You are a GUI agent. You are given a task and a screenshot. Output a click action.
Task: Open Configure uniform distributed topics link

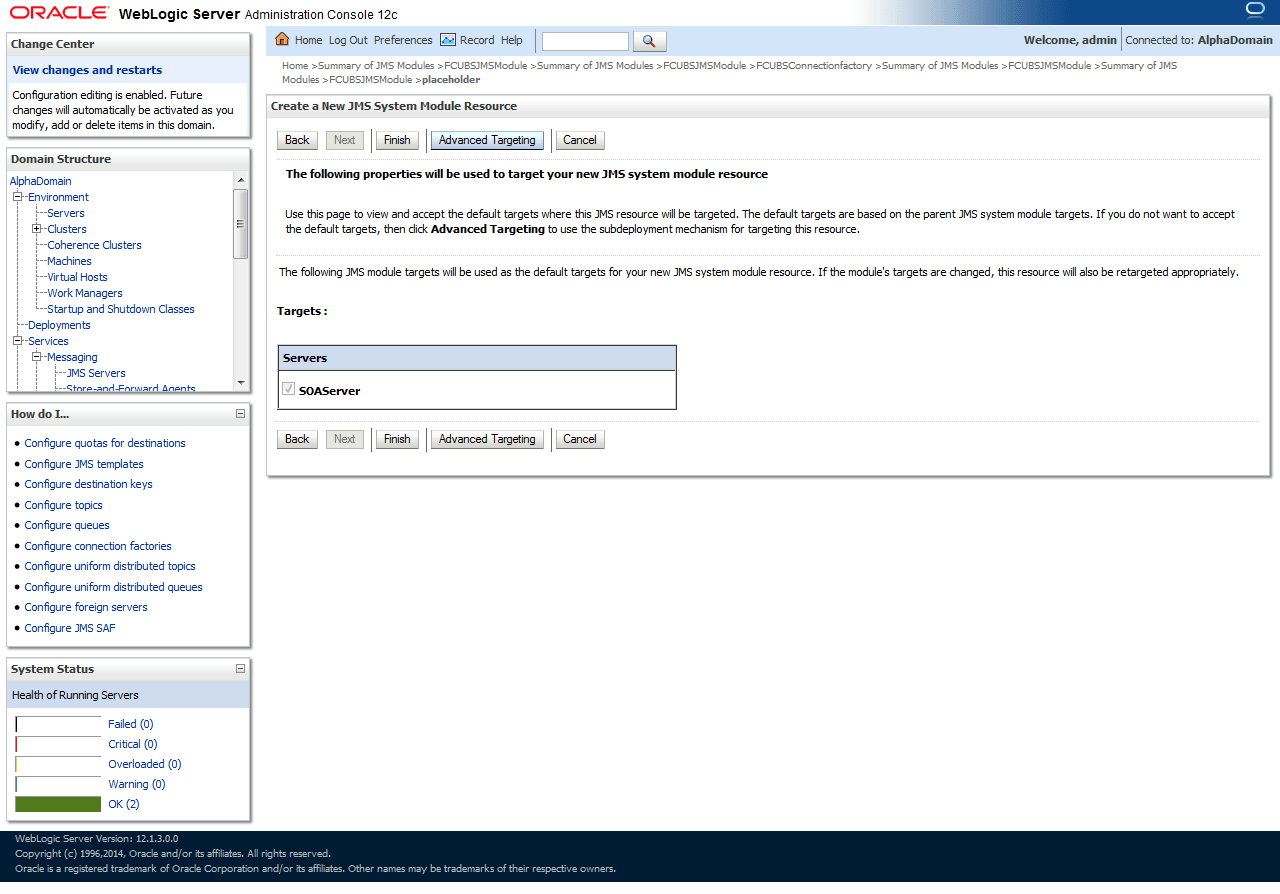click(x=110, y=566)
